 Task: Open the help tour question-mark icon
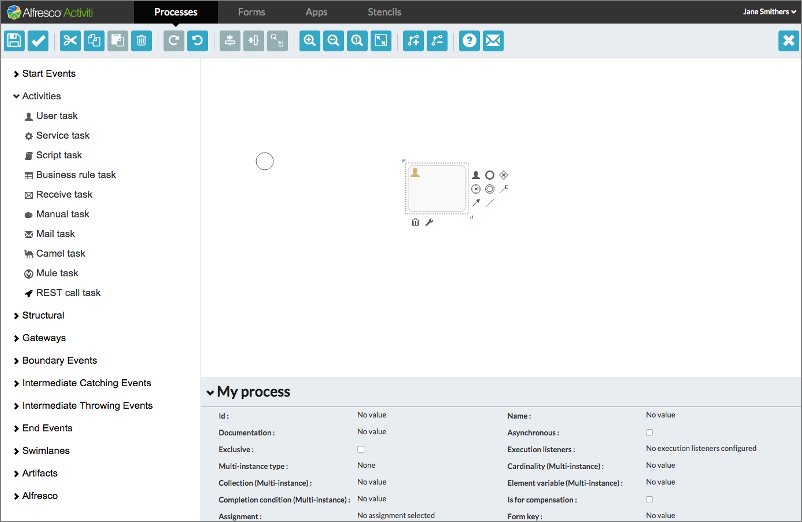click(x=470, y=41)
